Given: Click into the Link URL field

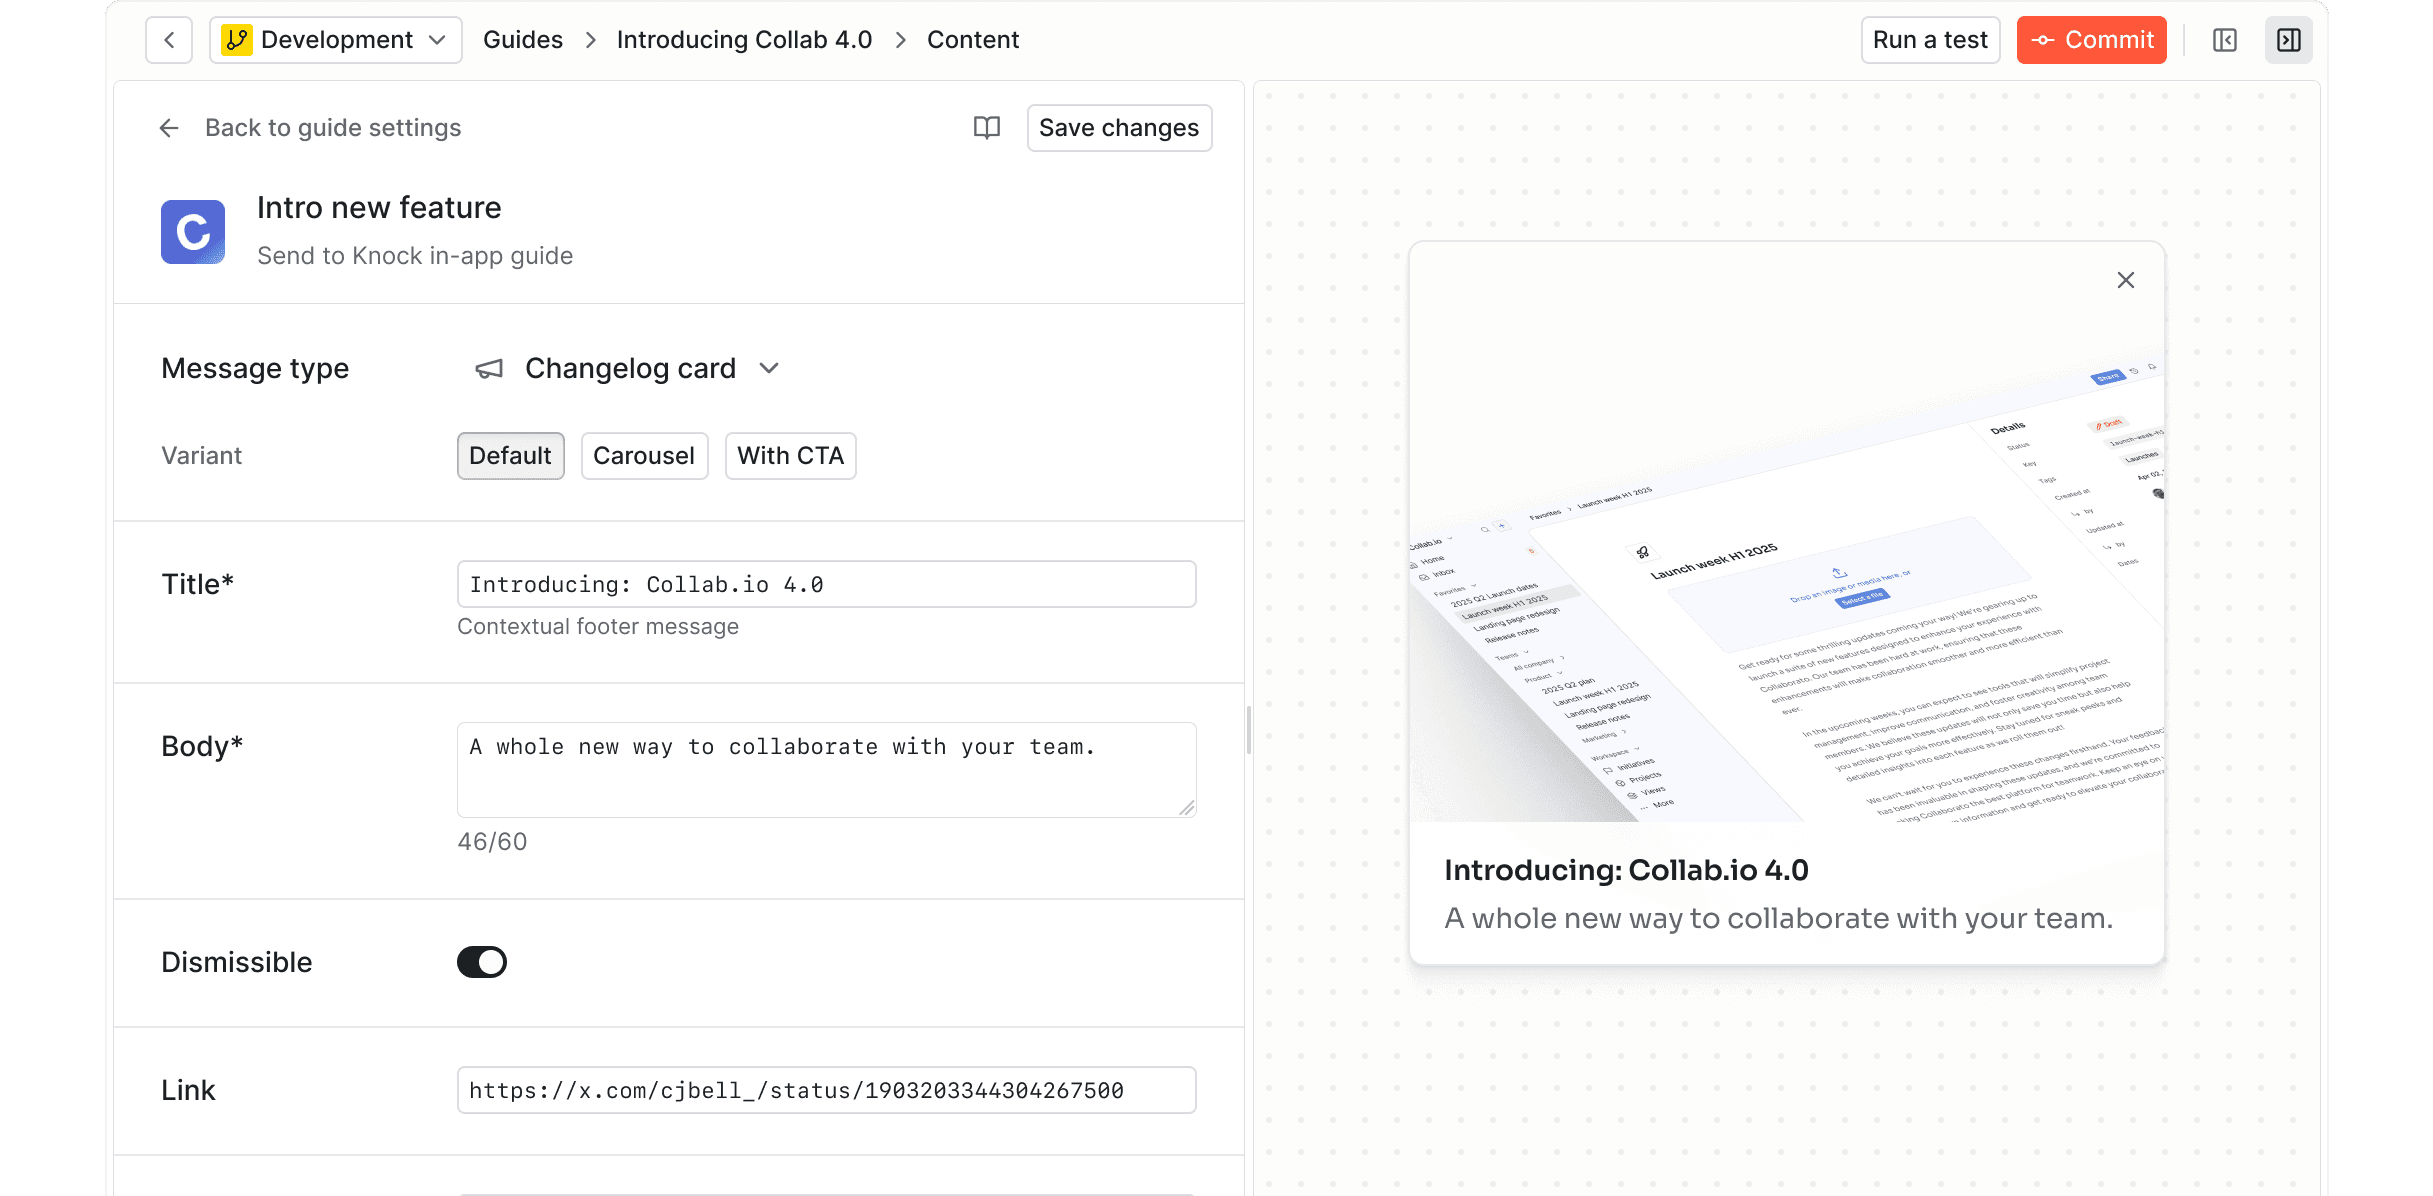Looking at the screenshot, I should (826, 1090).
